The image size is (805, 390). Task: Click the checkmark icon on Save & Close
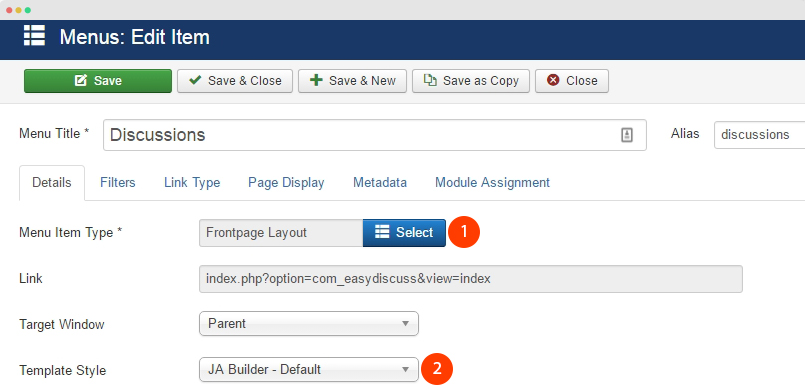[195, 81]
